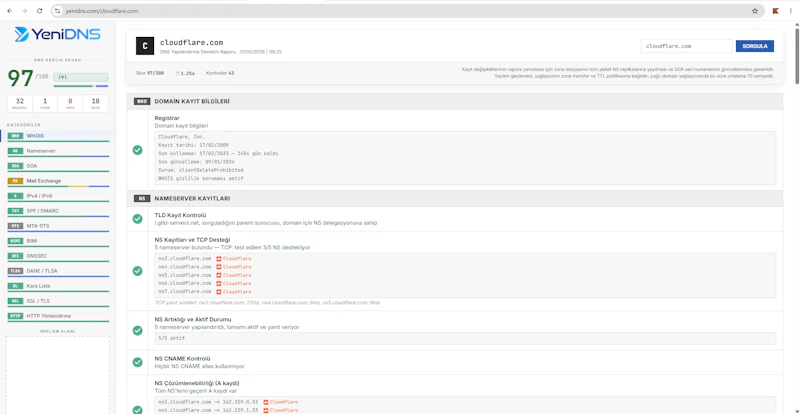Image resolution: width=800 pixels, height=414 pixels.
Task: Click the Durum: clientDeleteProhibited line
Action: 201,169
